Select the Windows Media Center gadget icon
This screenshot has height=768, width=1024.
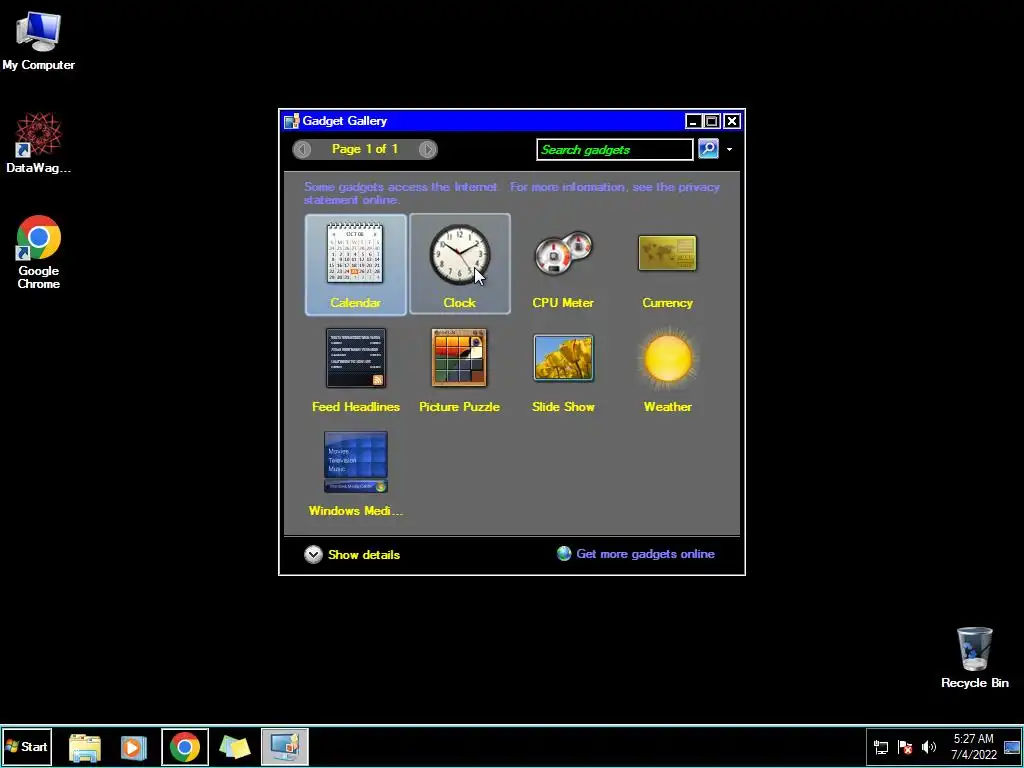(x=356, y=462)
